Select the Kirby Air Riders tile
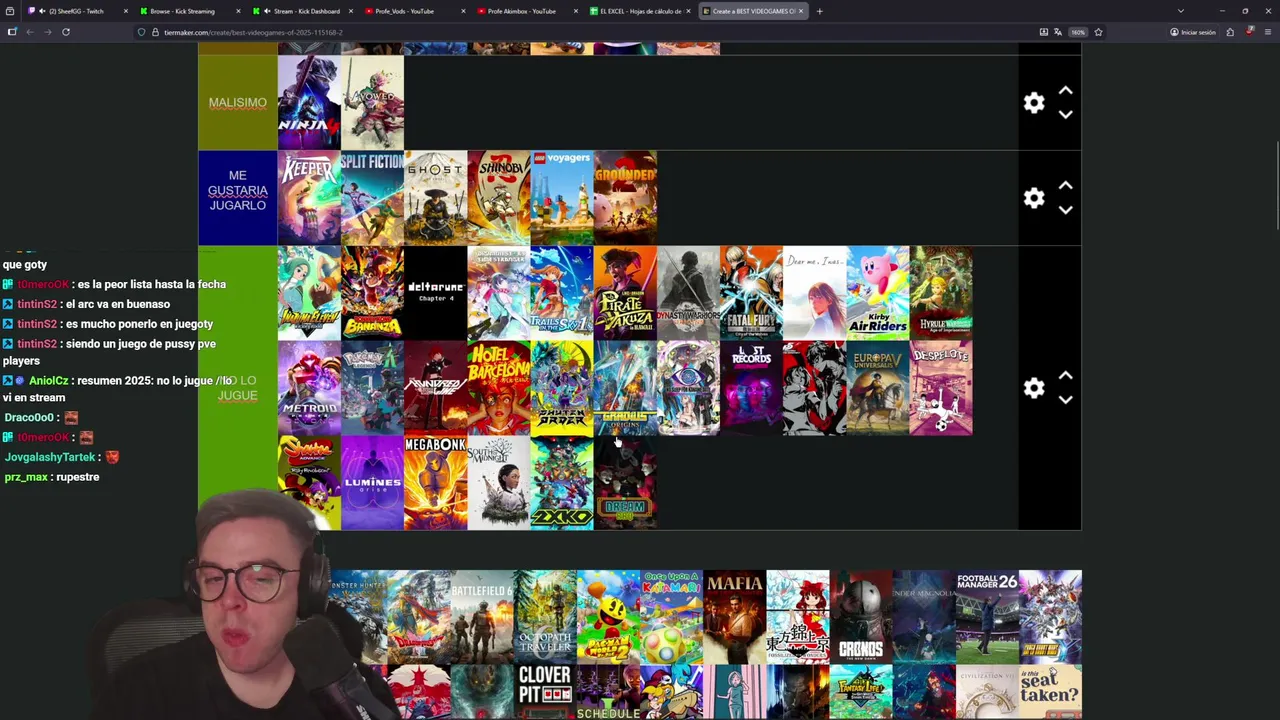This screenshot has width=1280, height=720. [x=878, y=293]
